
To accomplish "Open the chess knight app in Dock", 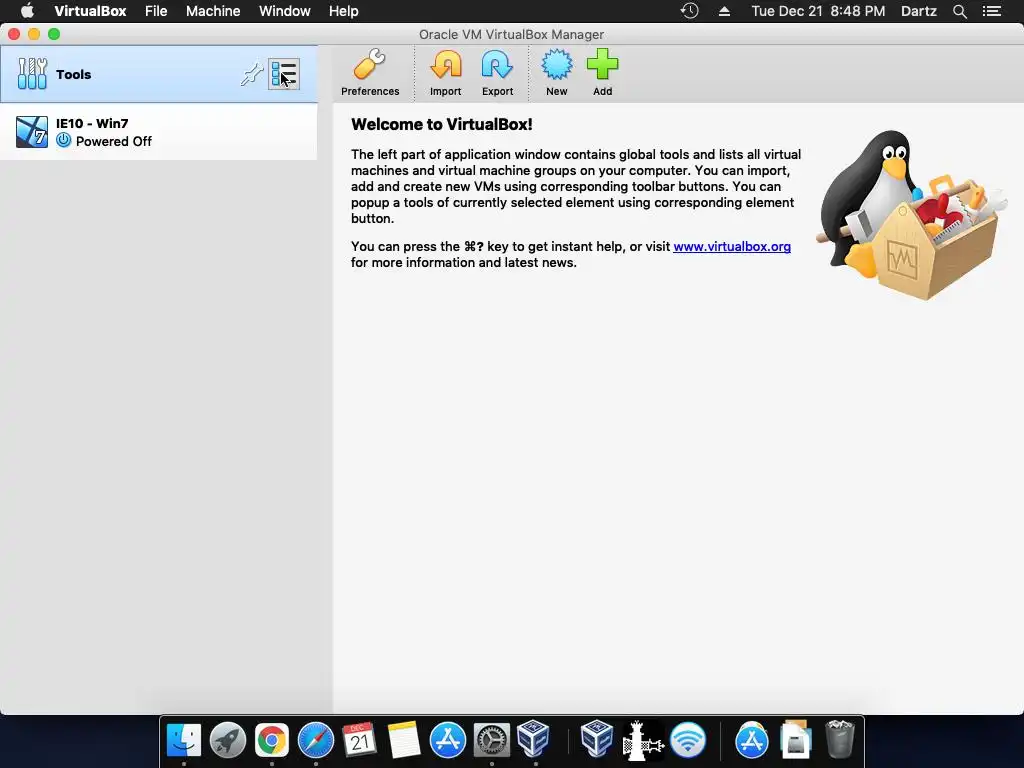I will (643, 740).
